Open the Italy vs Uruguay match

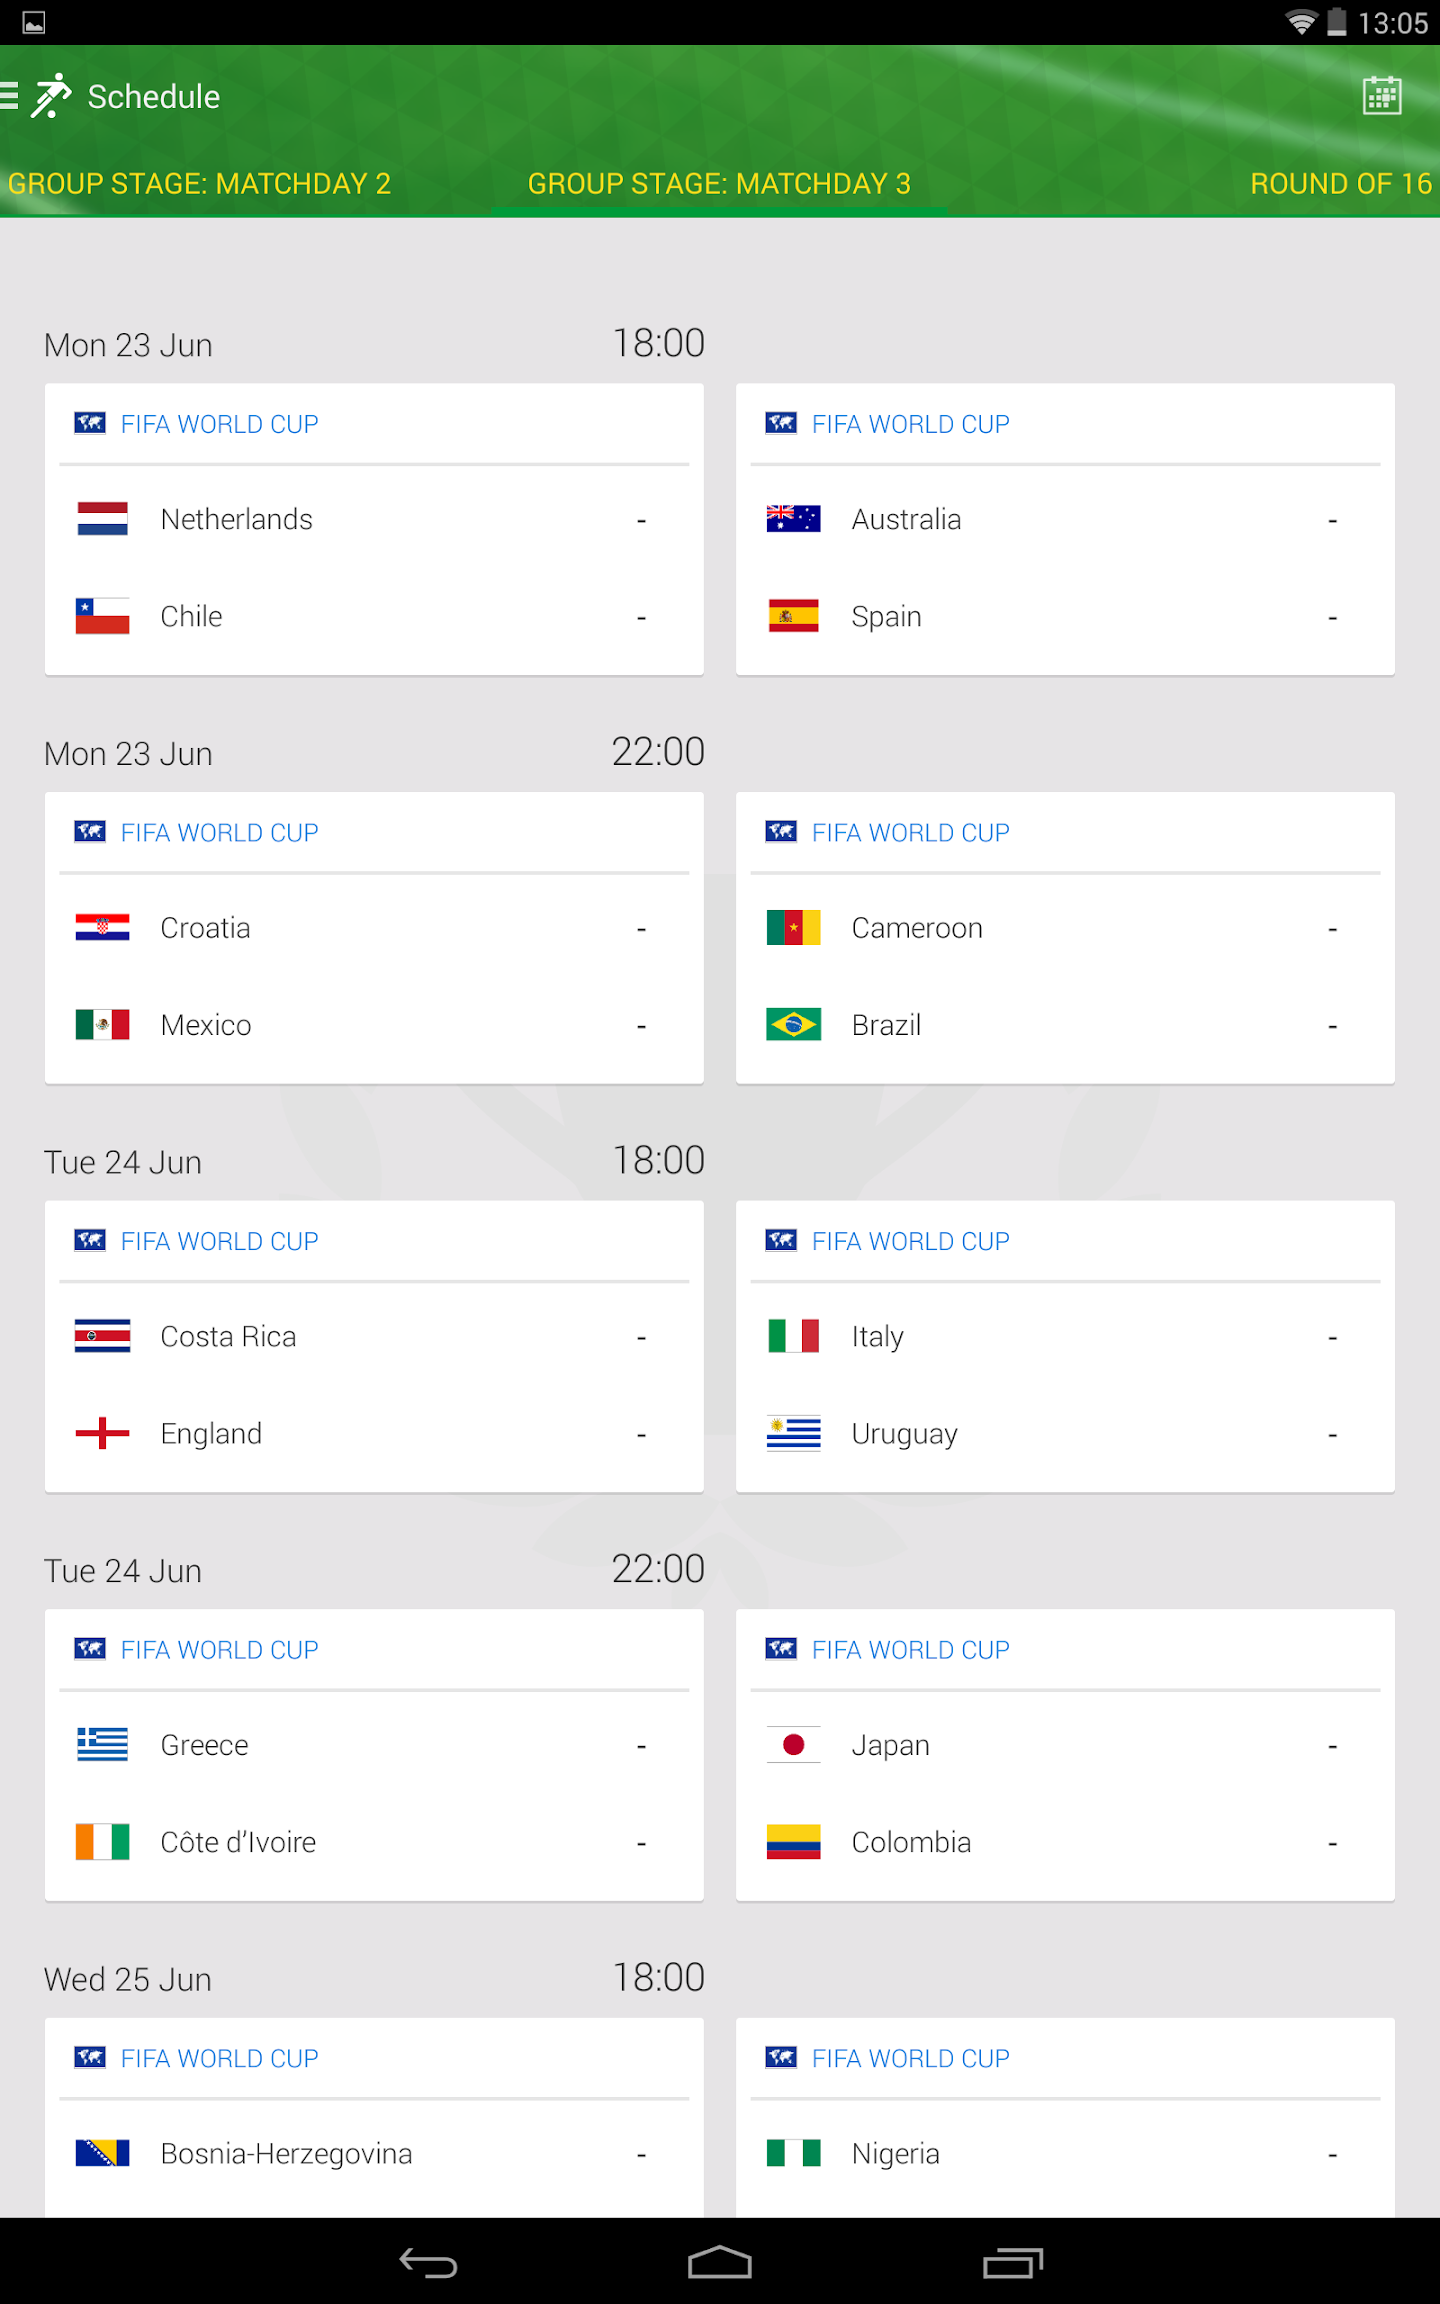1065,1385
